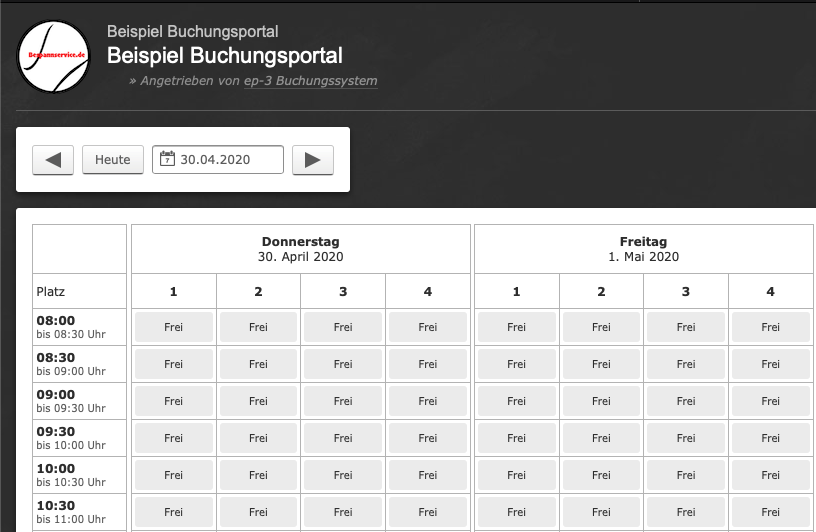
Task: Book Thursday court 1 at 10:00
Action: click(x=173, y=475)
